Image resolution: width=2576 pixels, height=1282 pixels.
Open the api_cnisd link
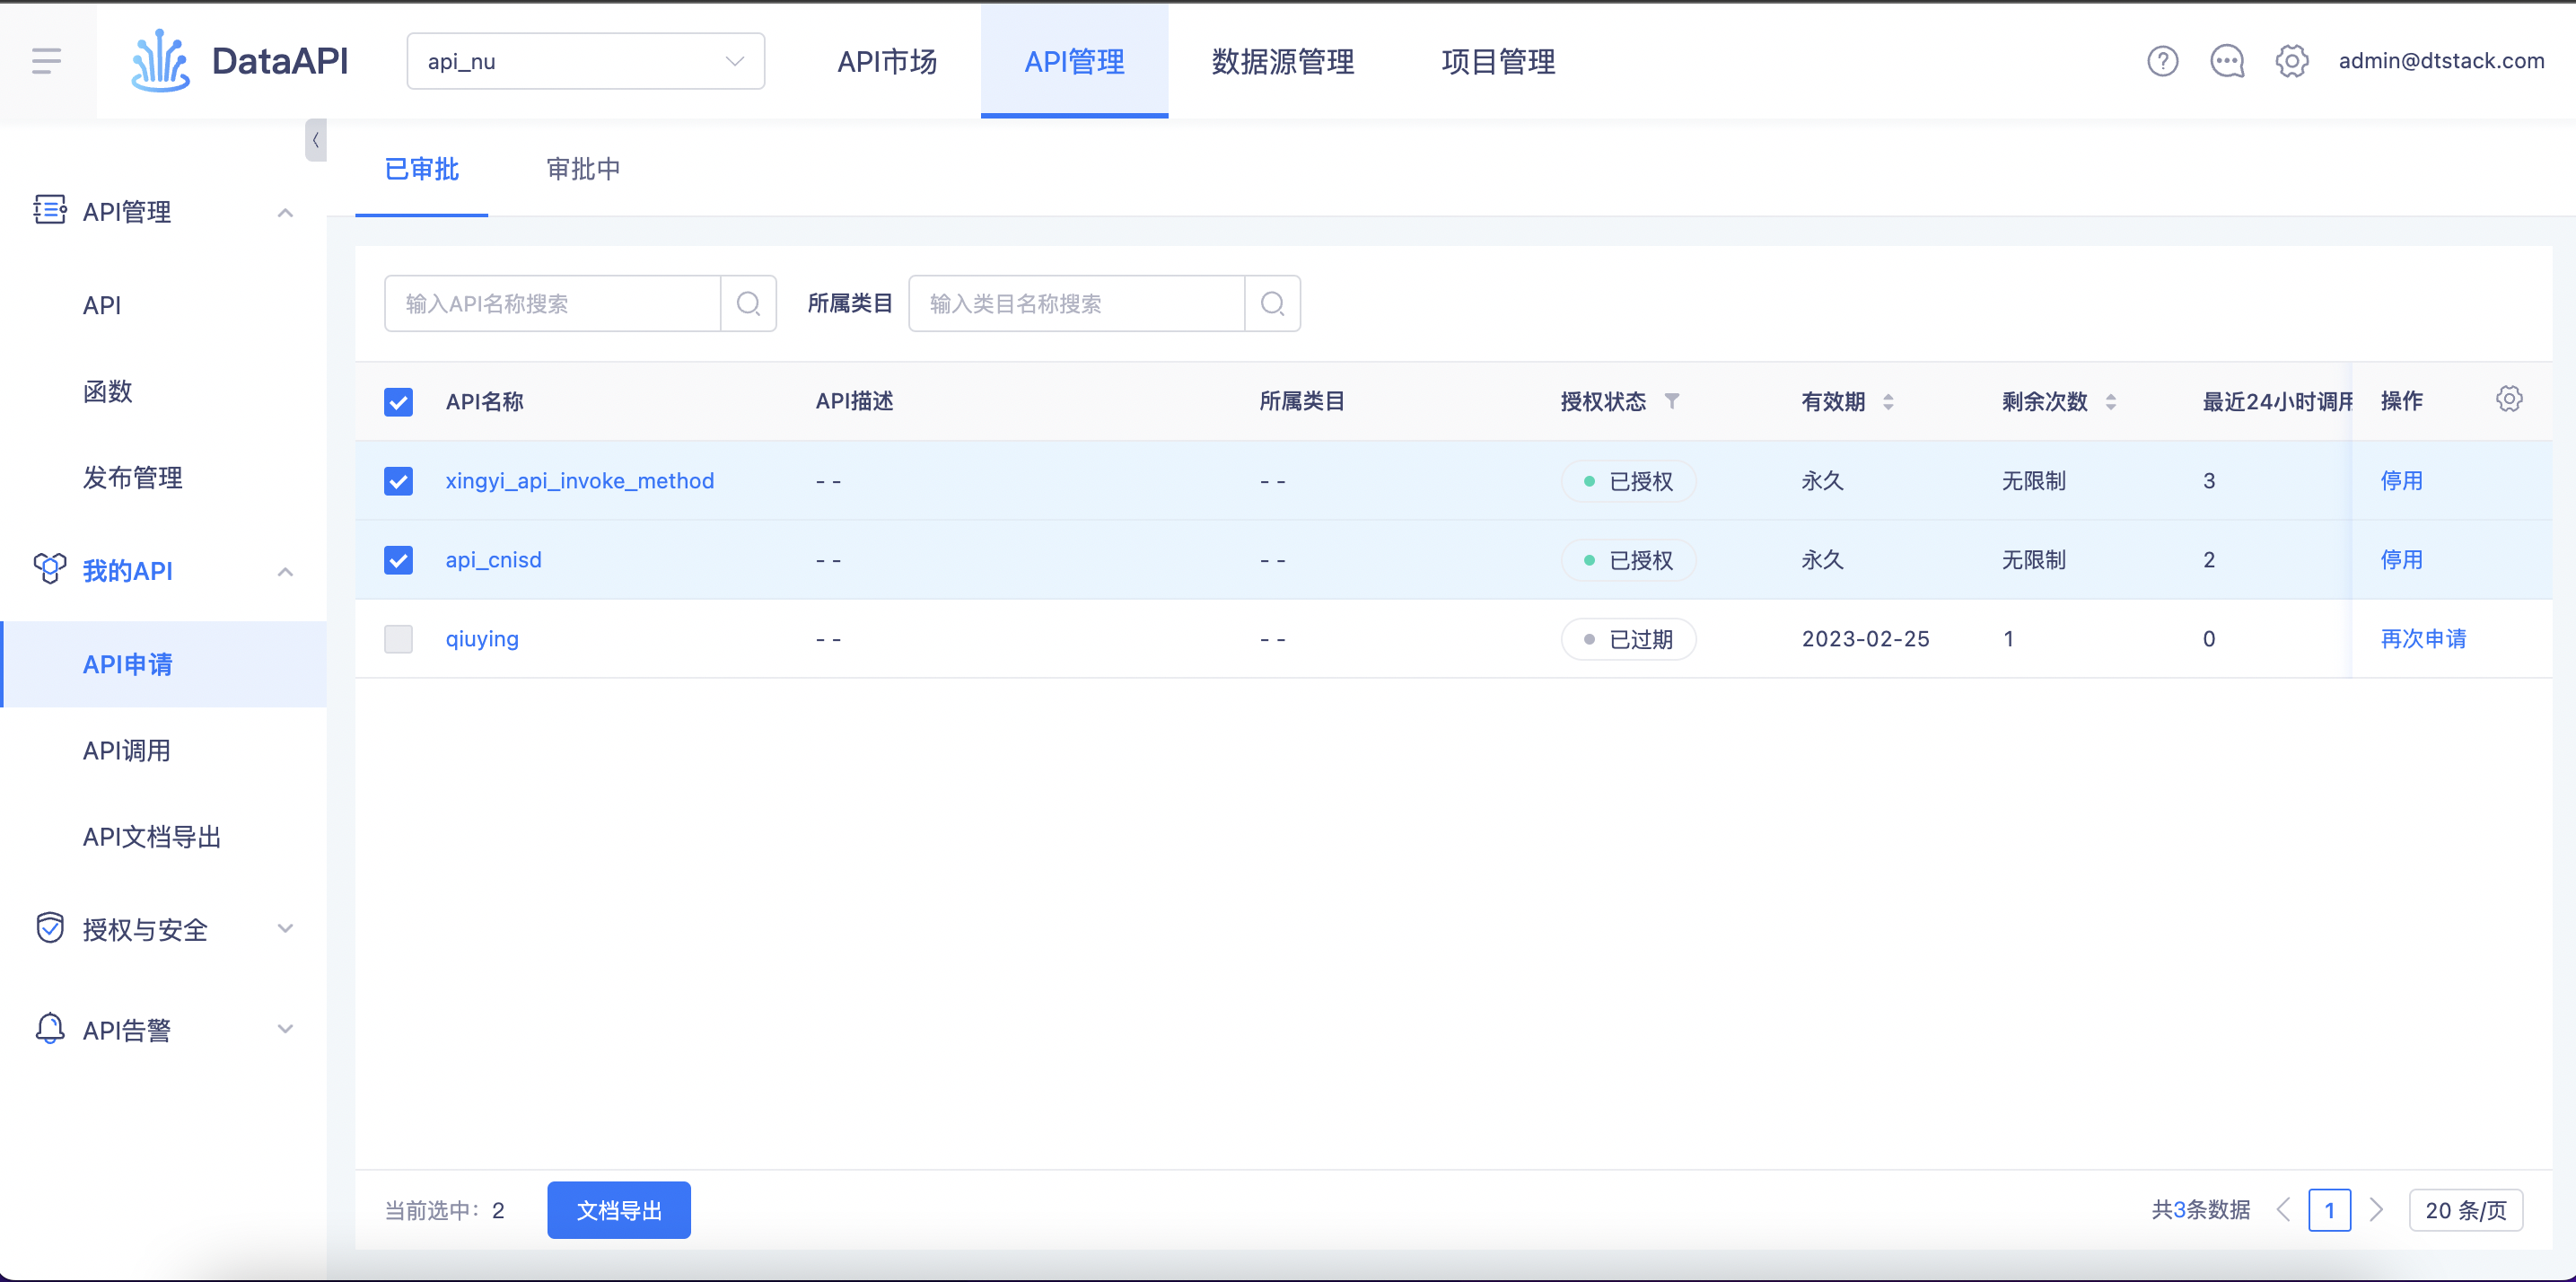[x=494, y=560]
